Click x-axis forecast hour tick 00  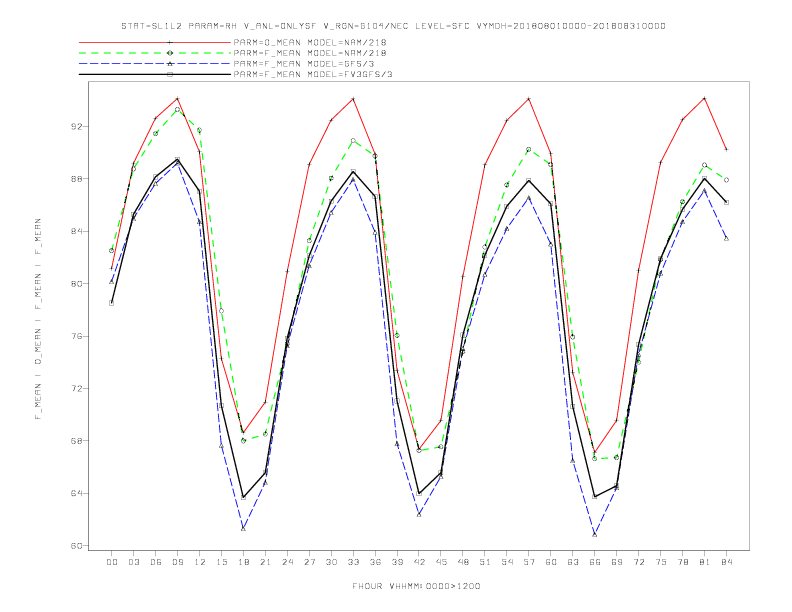pyautogui.click(x=112, y=562)
